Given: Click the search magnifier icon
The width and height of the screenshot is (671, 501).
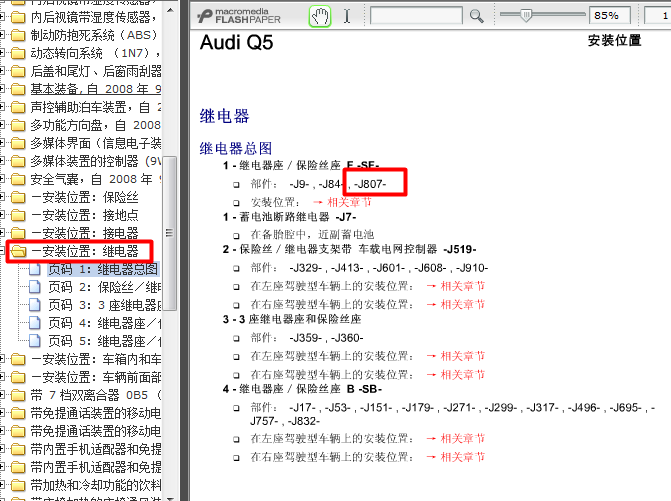Looking at the screenshot, I should click(476, 16).
